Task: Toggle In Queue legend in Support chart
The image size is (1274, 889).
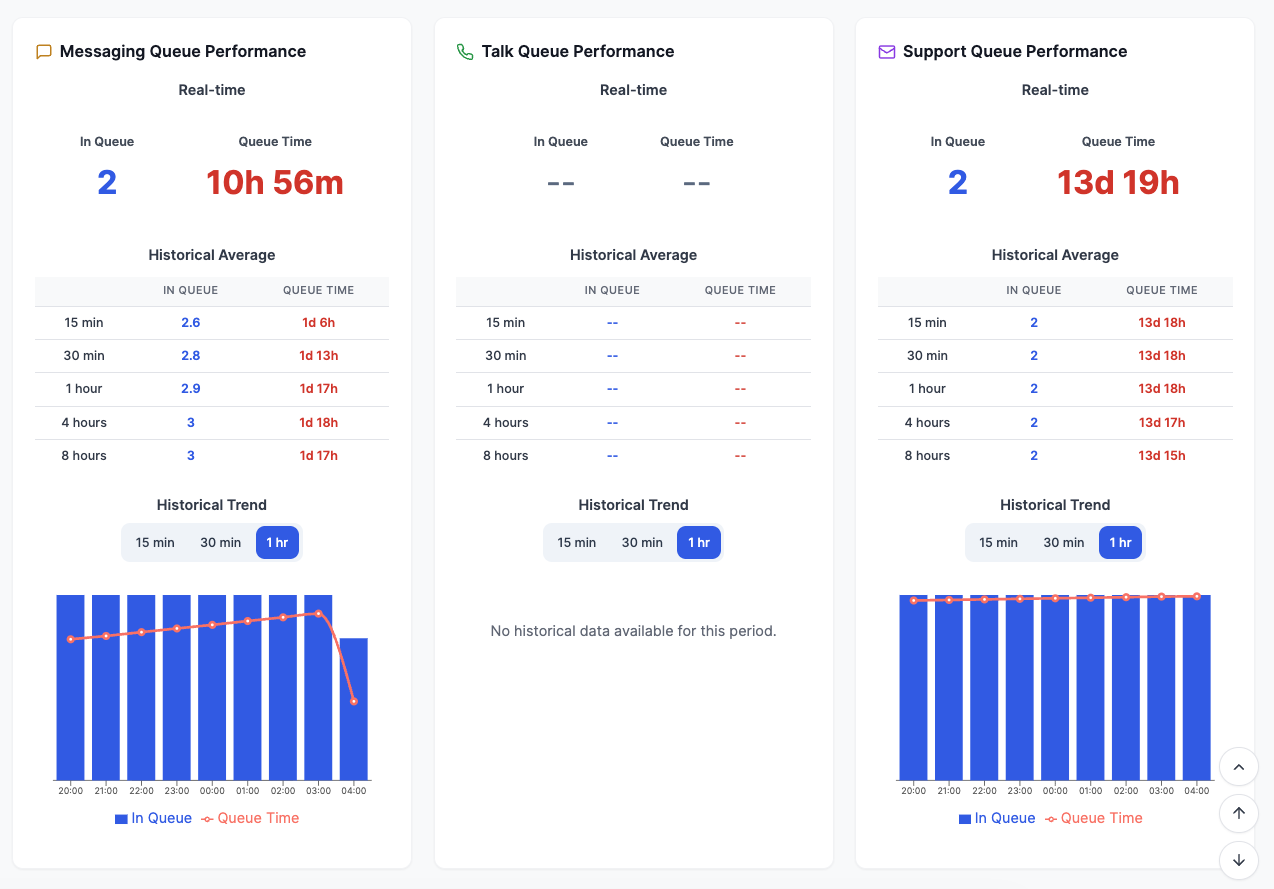Action: (997, 818)
